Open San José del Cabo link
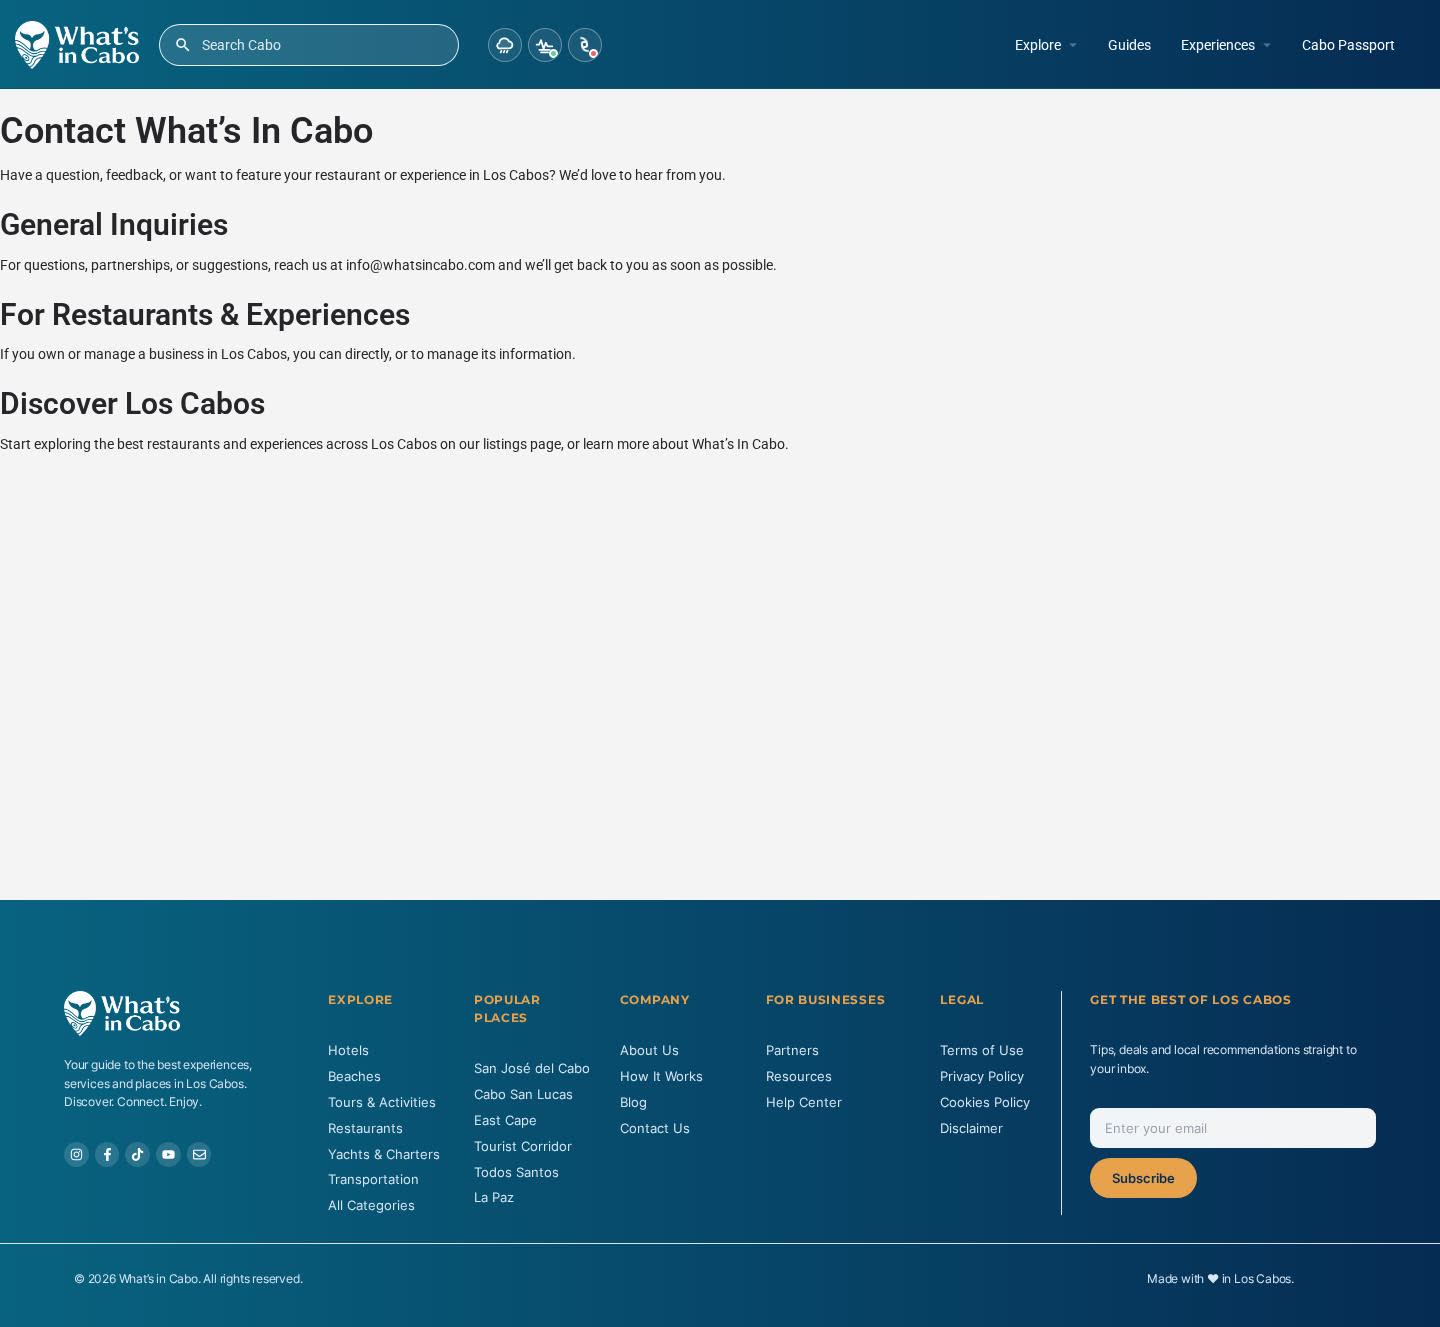This screenshot has height=1327, width=1440. pos(532,1068)
